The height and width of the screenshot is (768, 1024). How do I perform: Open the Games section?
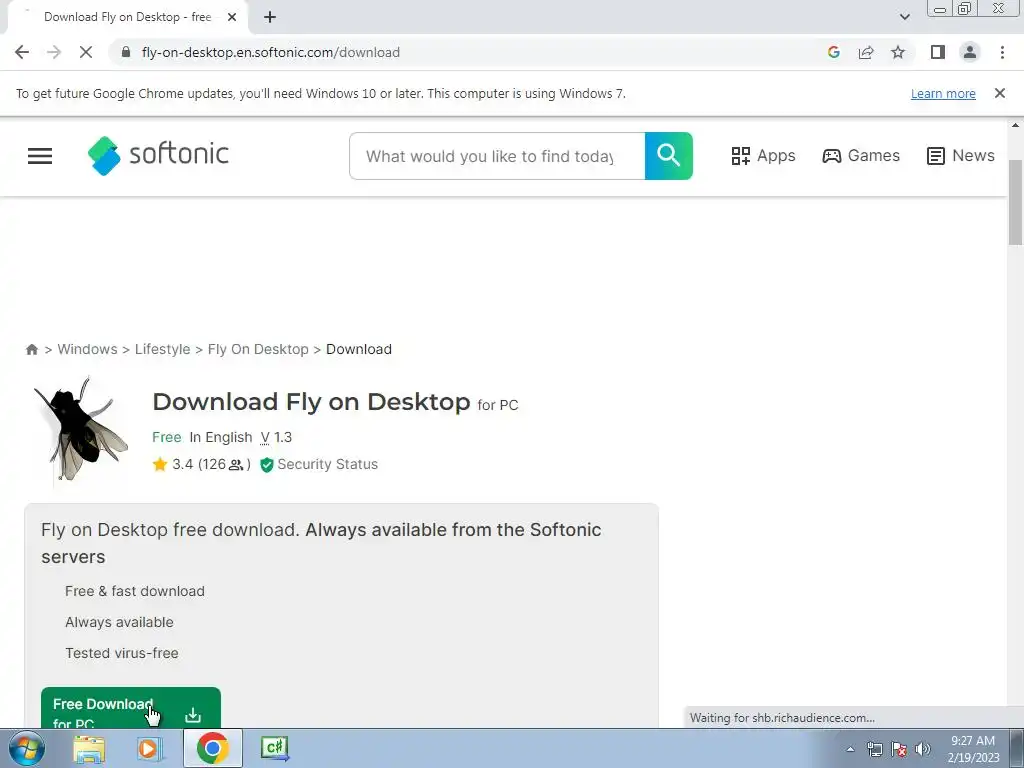[861, 155]
